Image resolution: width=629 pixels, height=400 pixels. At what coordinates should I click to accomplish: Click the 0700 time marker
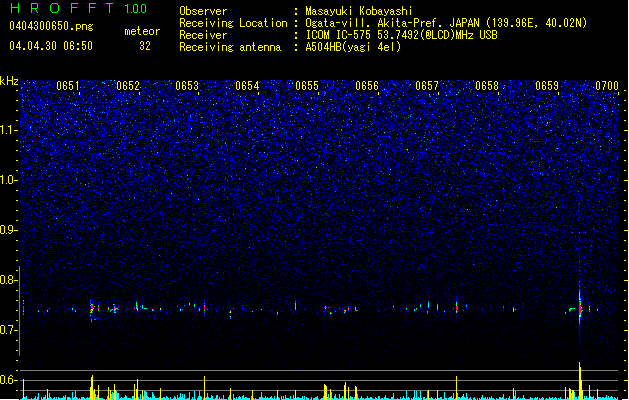tap(607, 86)
